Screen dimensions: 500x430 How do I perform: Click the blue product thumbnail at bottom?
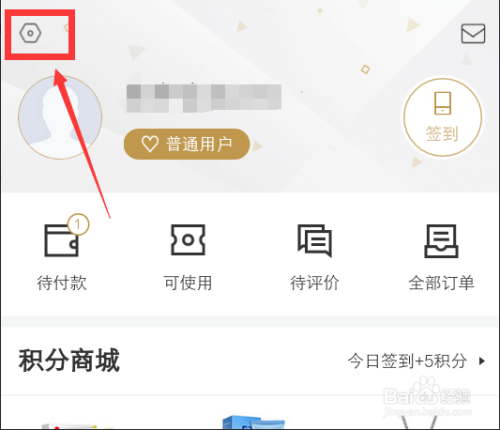(x=253, y=422)
